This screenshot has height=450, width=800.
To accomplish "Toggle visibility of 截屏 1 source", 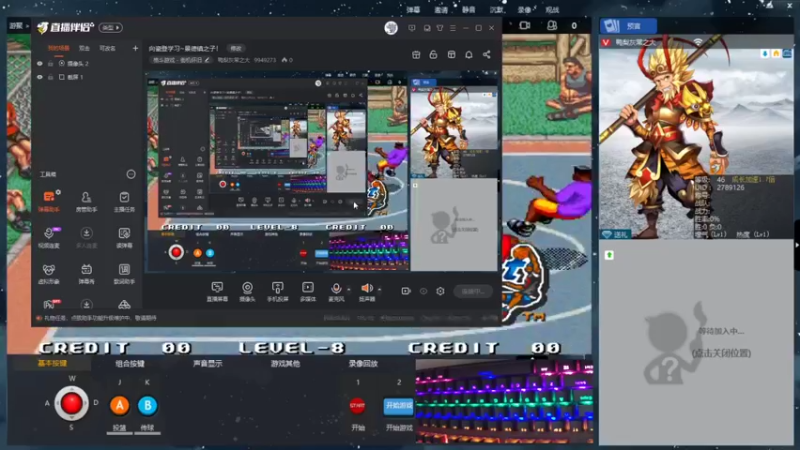I will 40,77.
